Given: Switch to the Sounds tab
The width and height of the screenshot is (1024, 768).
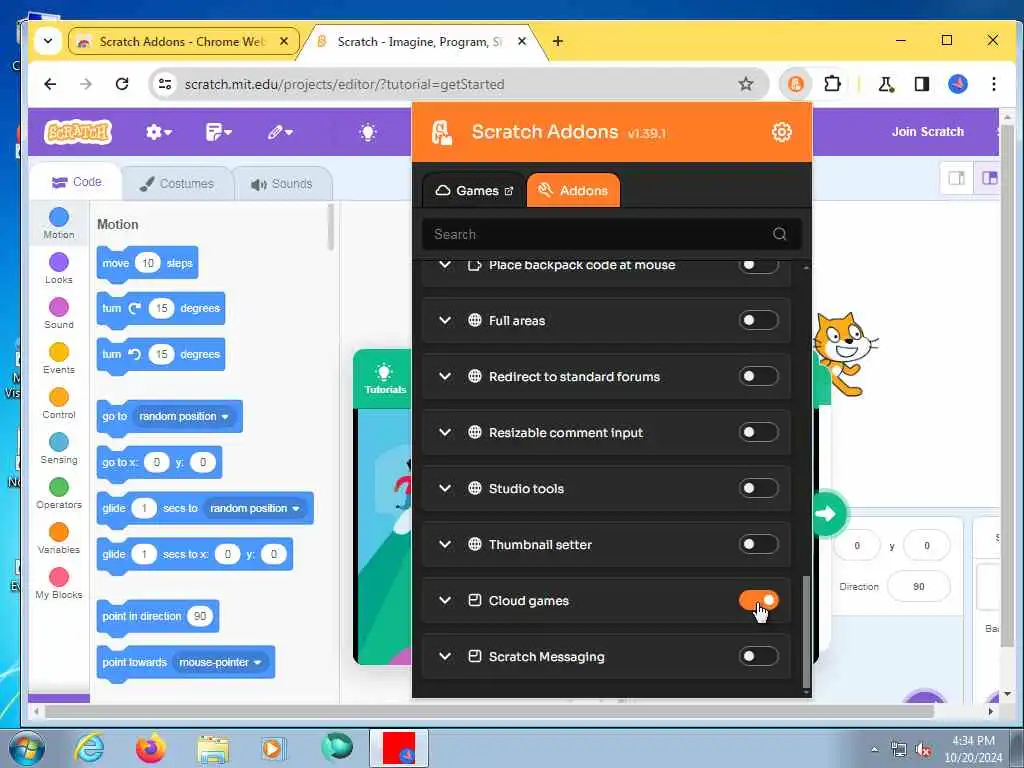Looking at the screenshot, I should (x=282, y=184).
